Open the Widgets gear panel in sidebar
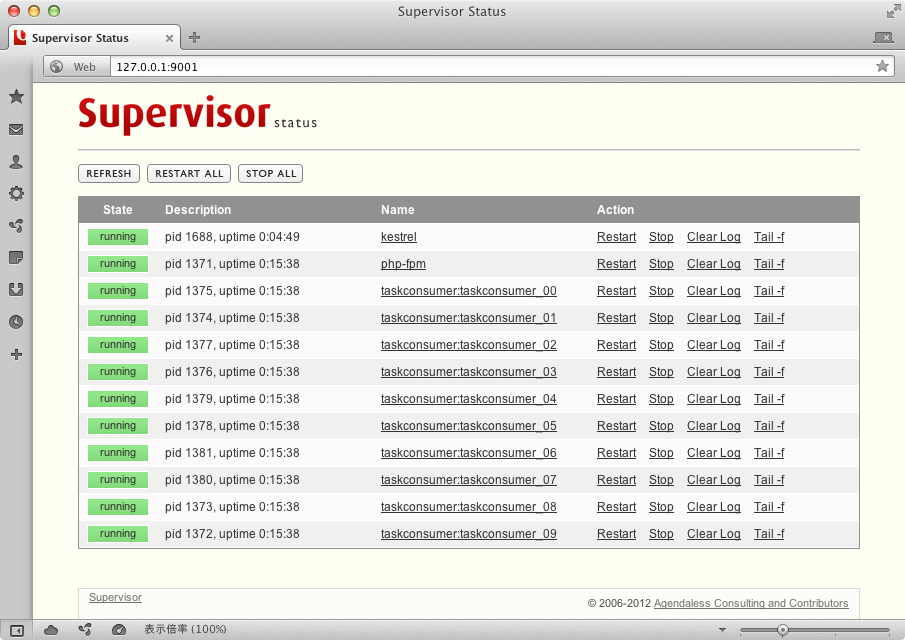Image resolution: width=905 pixels, height=640 pixels. coord(16,193)
